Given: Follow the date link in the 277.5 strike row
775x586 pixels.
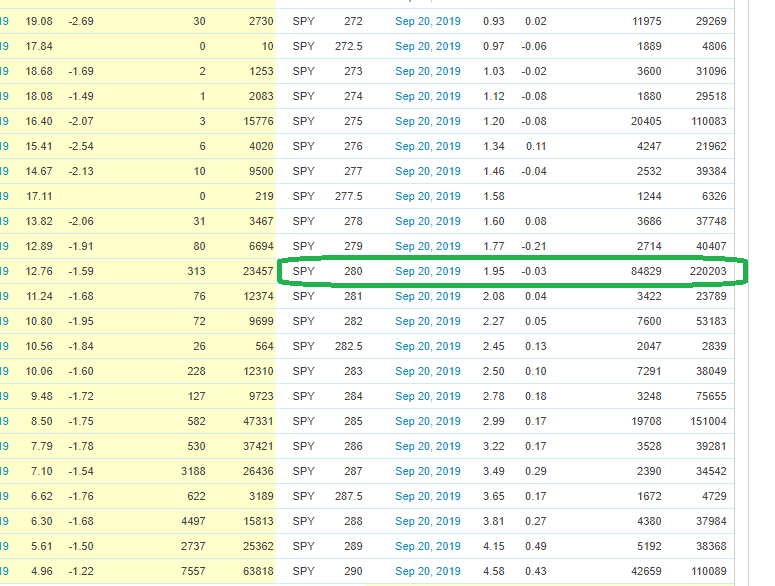Looking at the screenshot, I should pos(427,196).
